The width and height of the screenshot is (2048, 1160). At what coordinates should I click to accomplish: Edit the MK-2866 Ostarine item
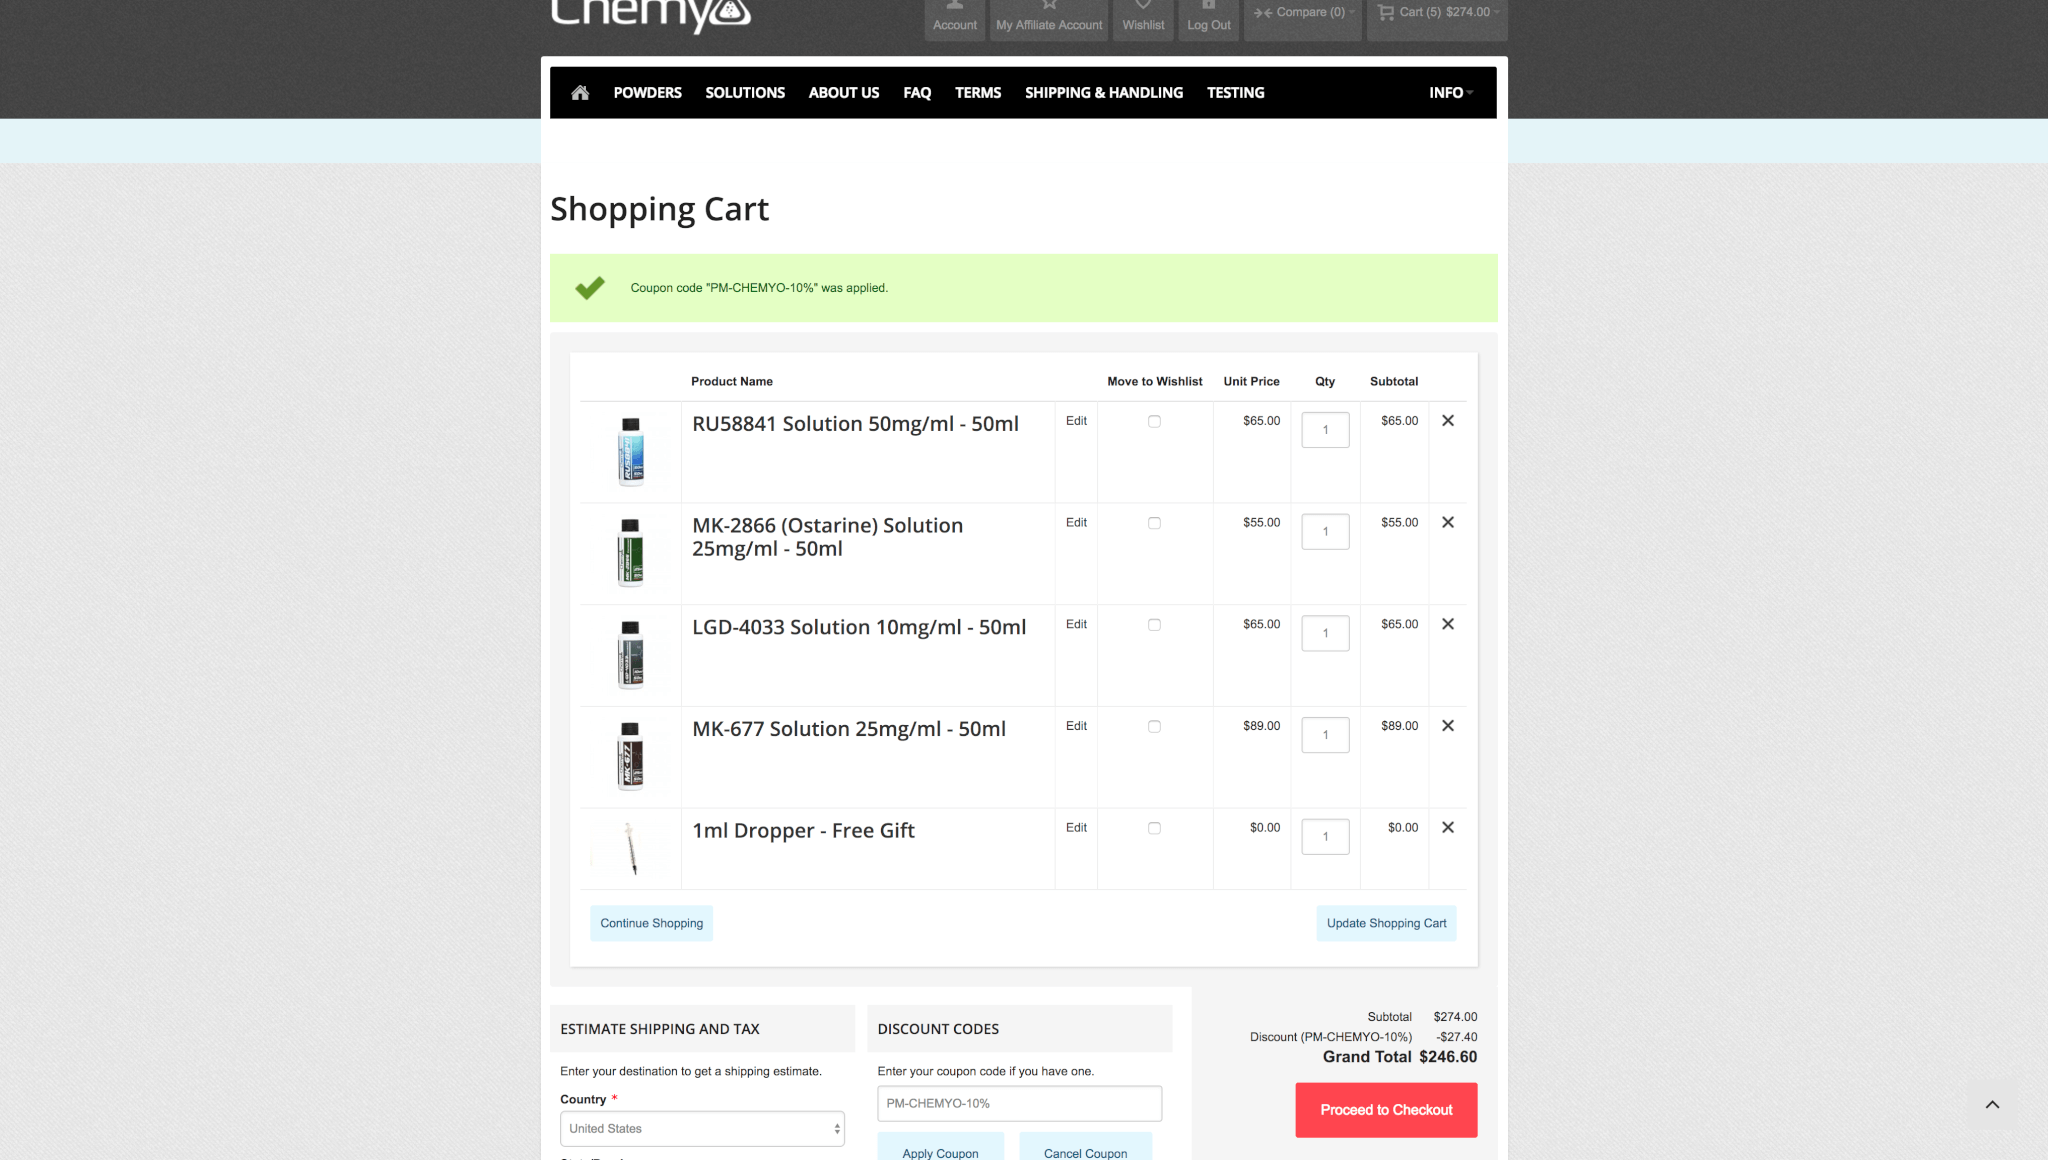(1076, 522)
